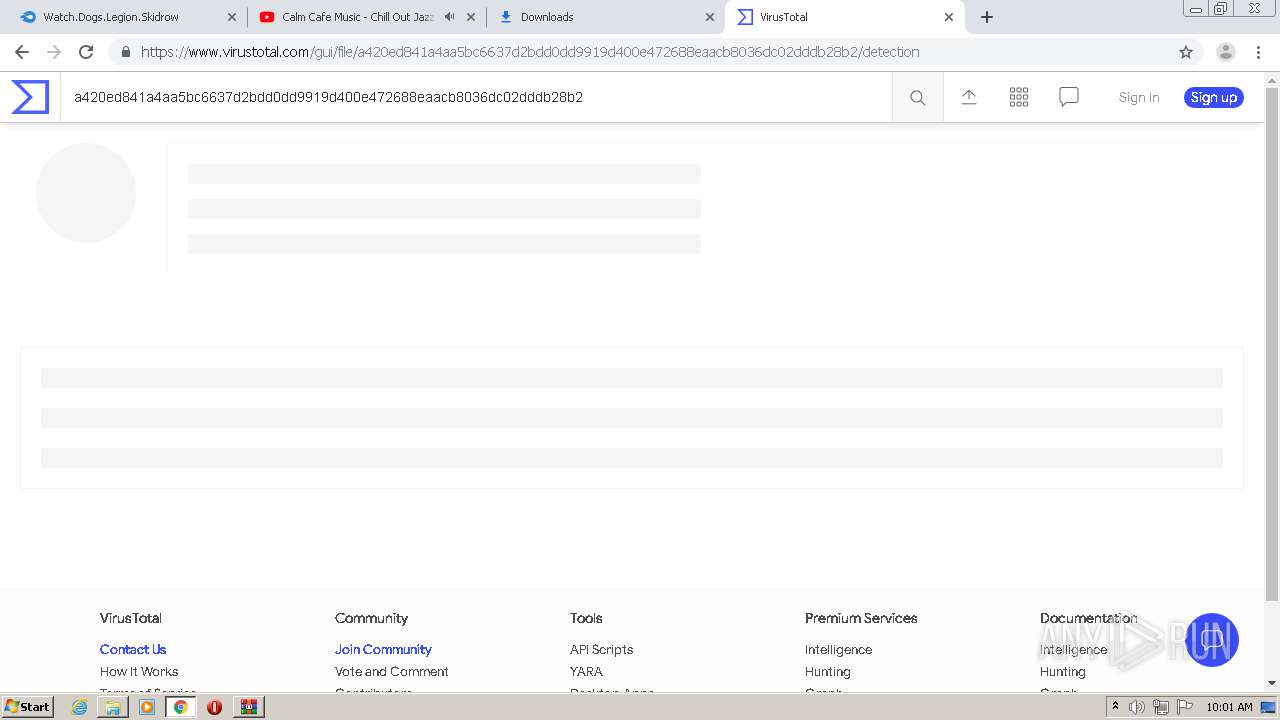Open Chrome three-dot menu
The width and height of the screenshot is (1280, 720).
tap(1258, 52)
